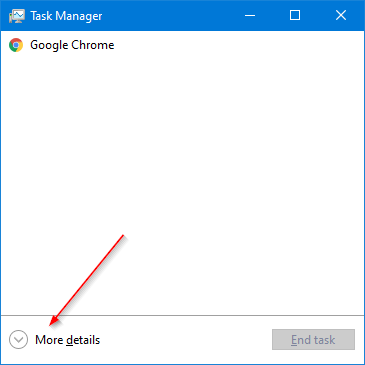Viewport: 365px width, 365px height.
Task: Show the full view using the down-chevron circle
Action: click(x=18, y=340)
